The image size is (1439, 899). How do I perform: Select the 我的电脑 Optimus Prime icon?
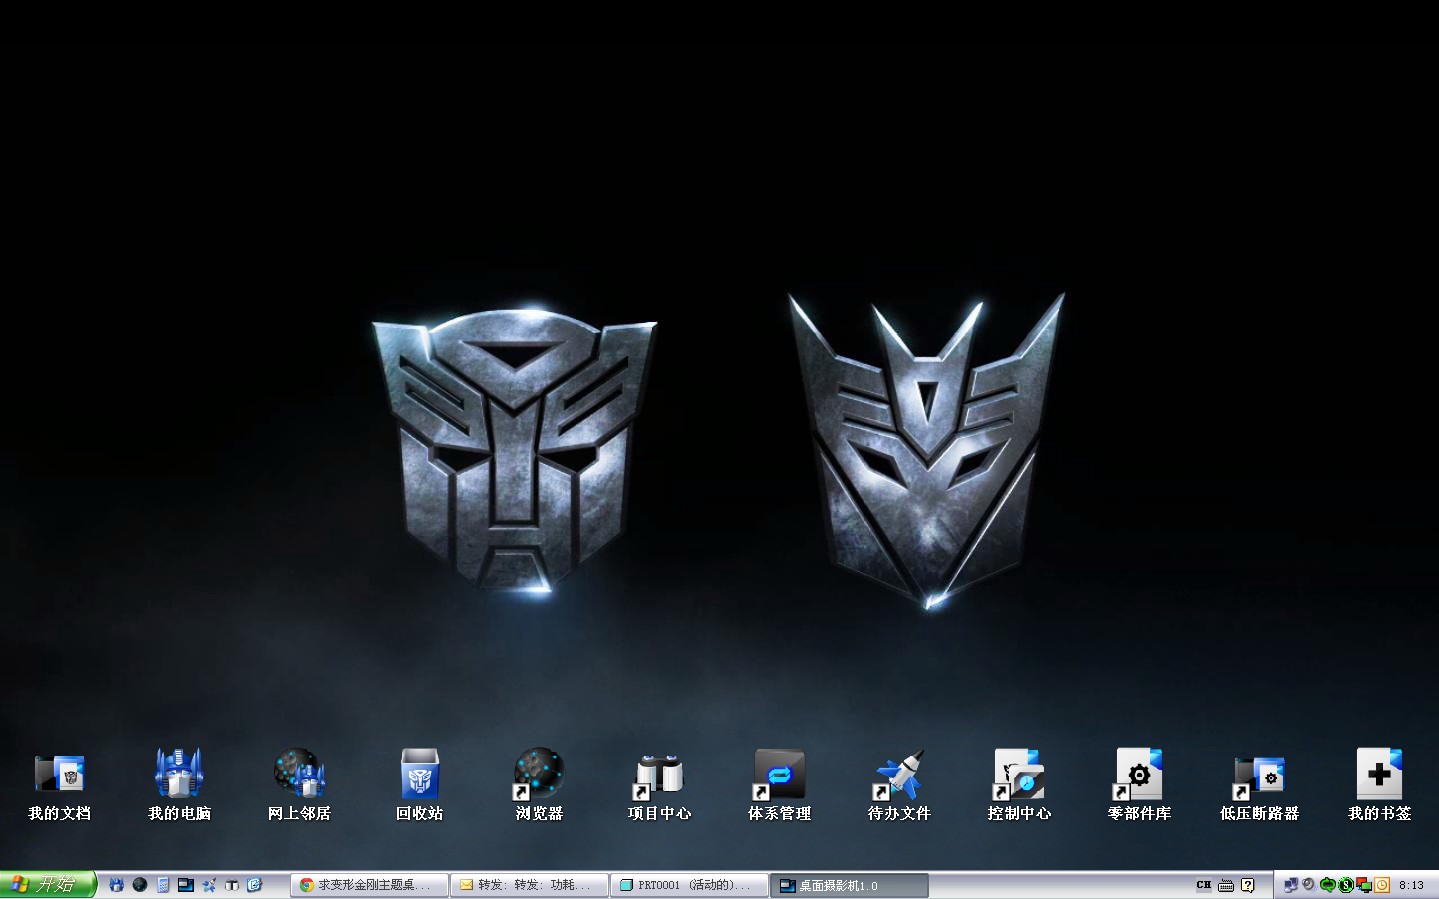tap(179, 775)
